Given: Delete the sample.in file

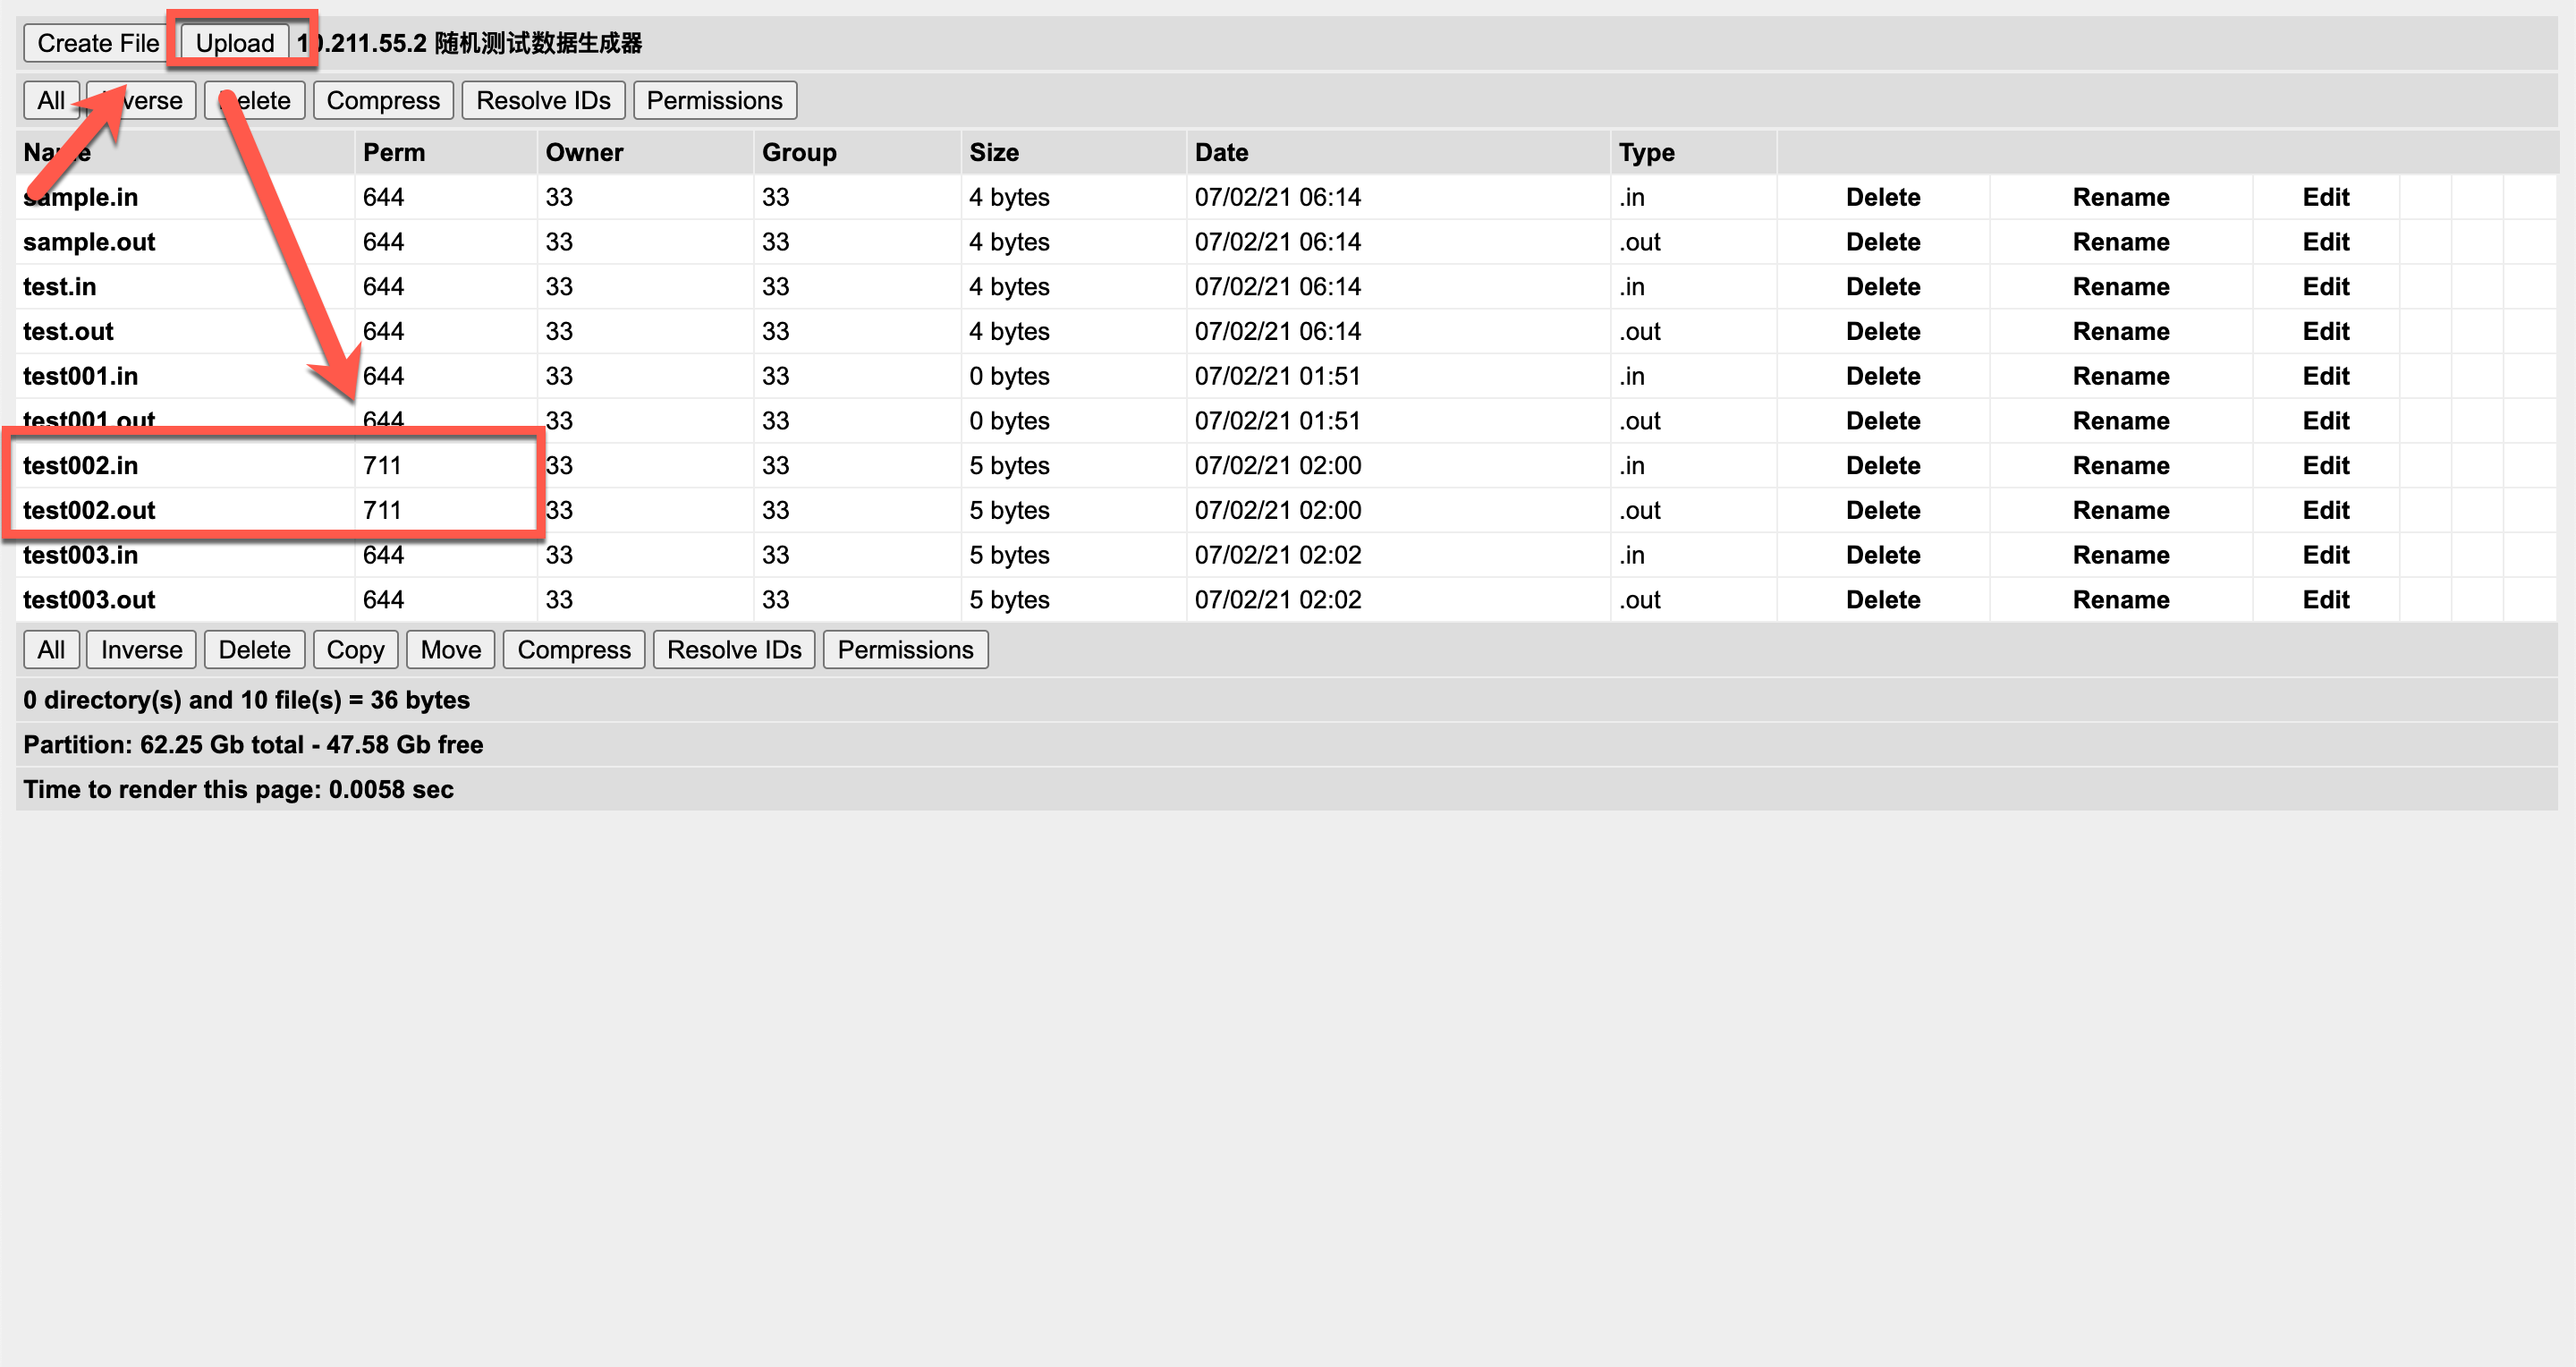Looking at the screenshot, I should click(x=1883, y=197).
